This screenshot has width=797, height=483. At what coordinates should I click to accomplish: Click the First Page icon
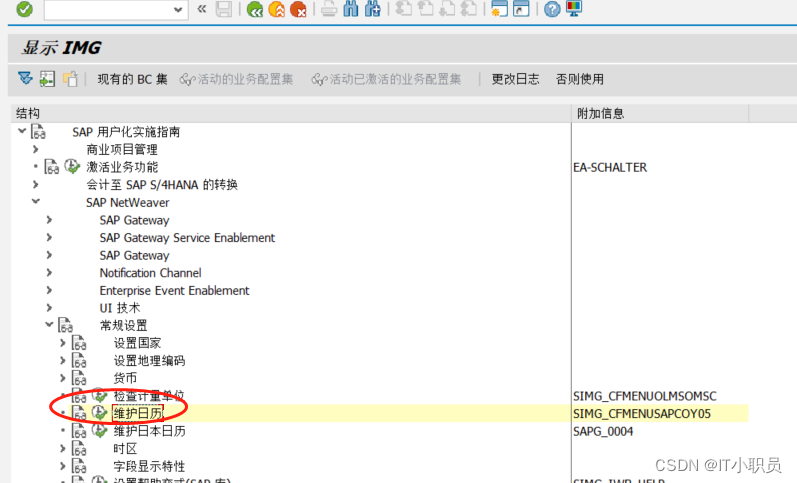[404, 9]
